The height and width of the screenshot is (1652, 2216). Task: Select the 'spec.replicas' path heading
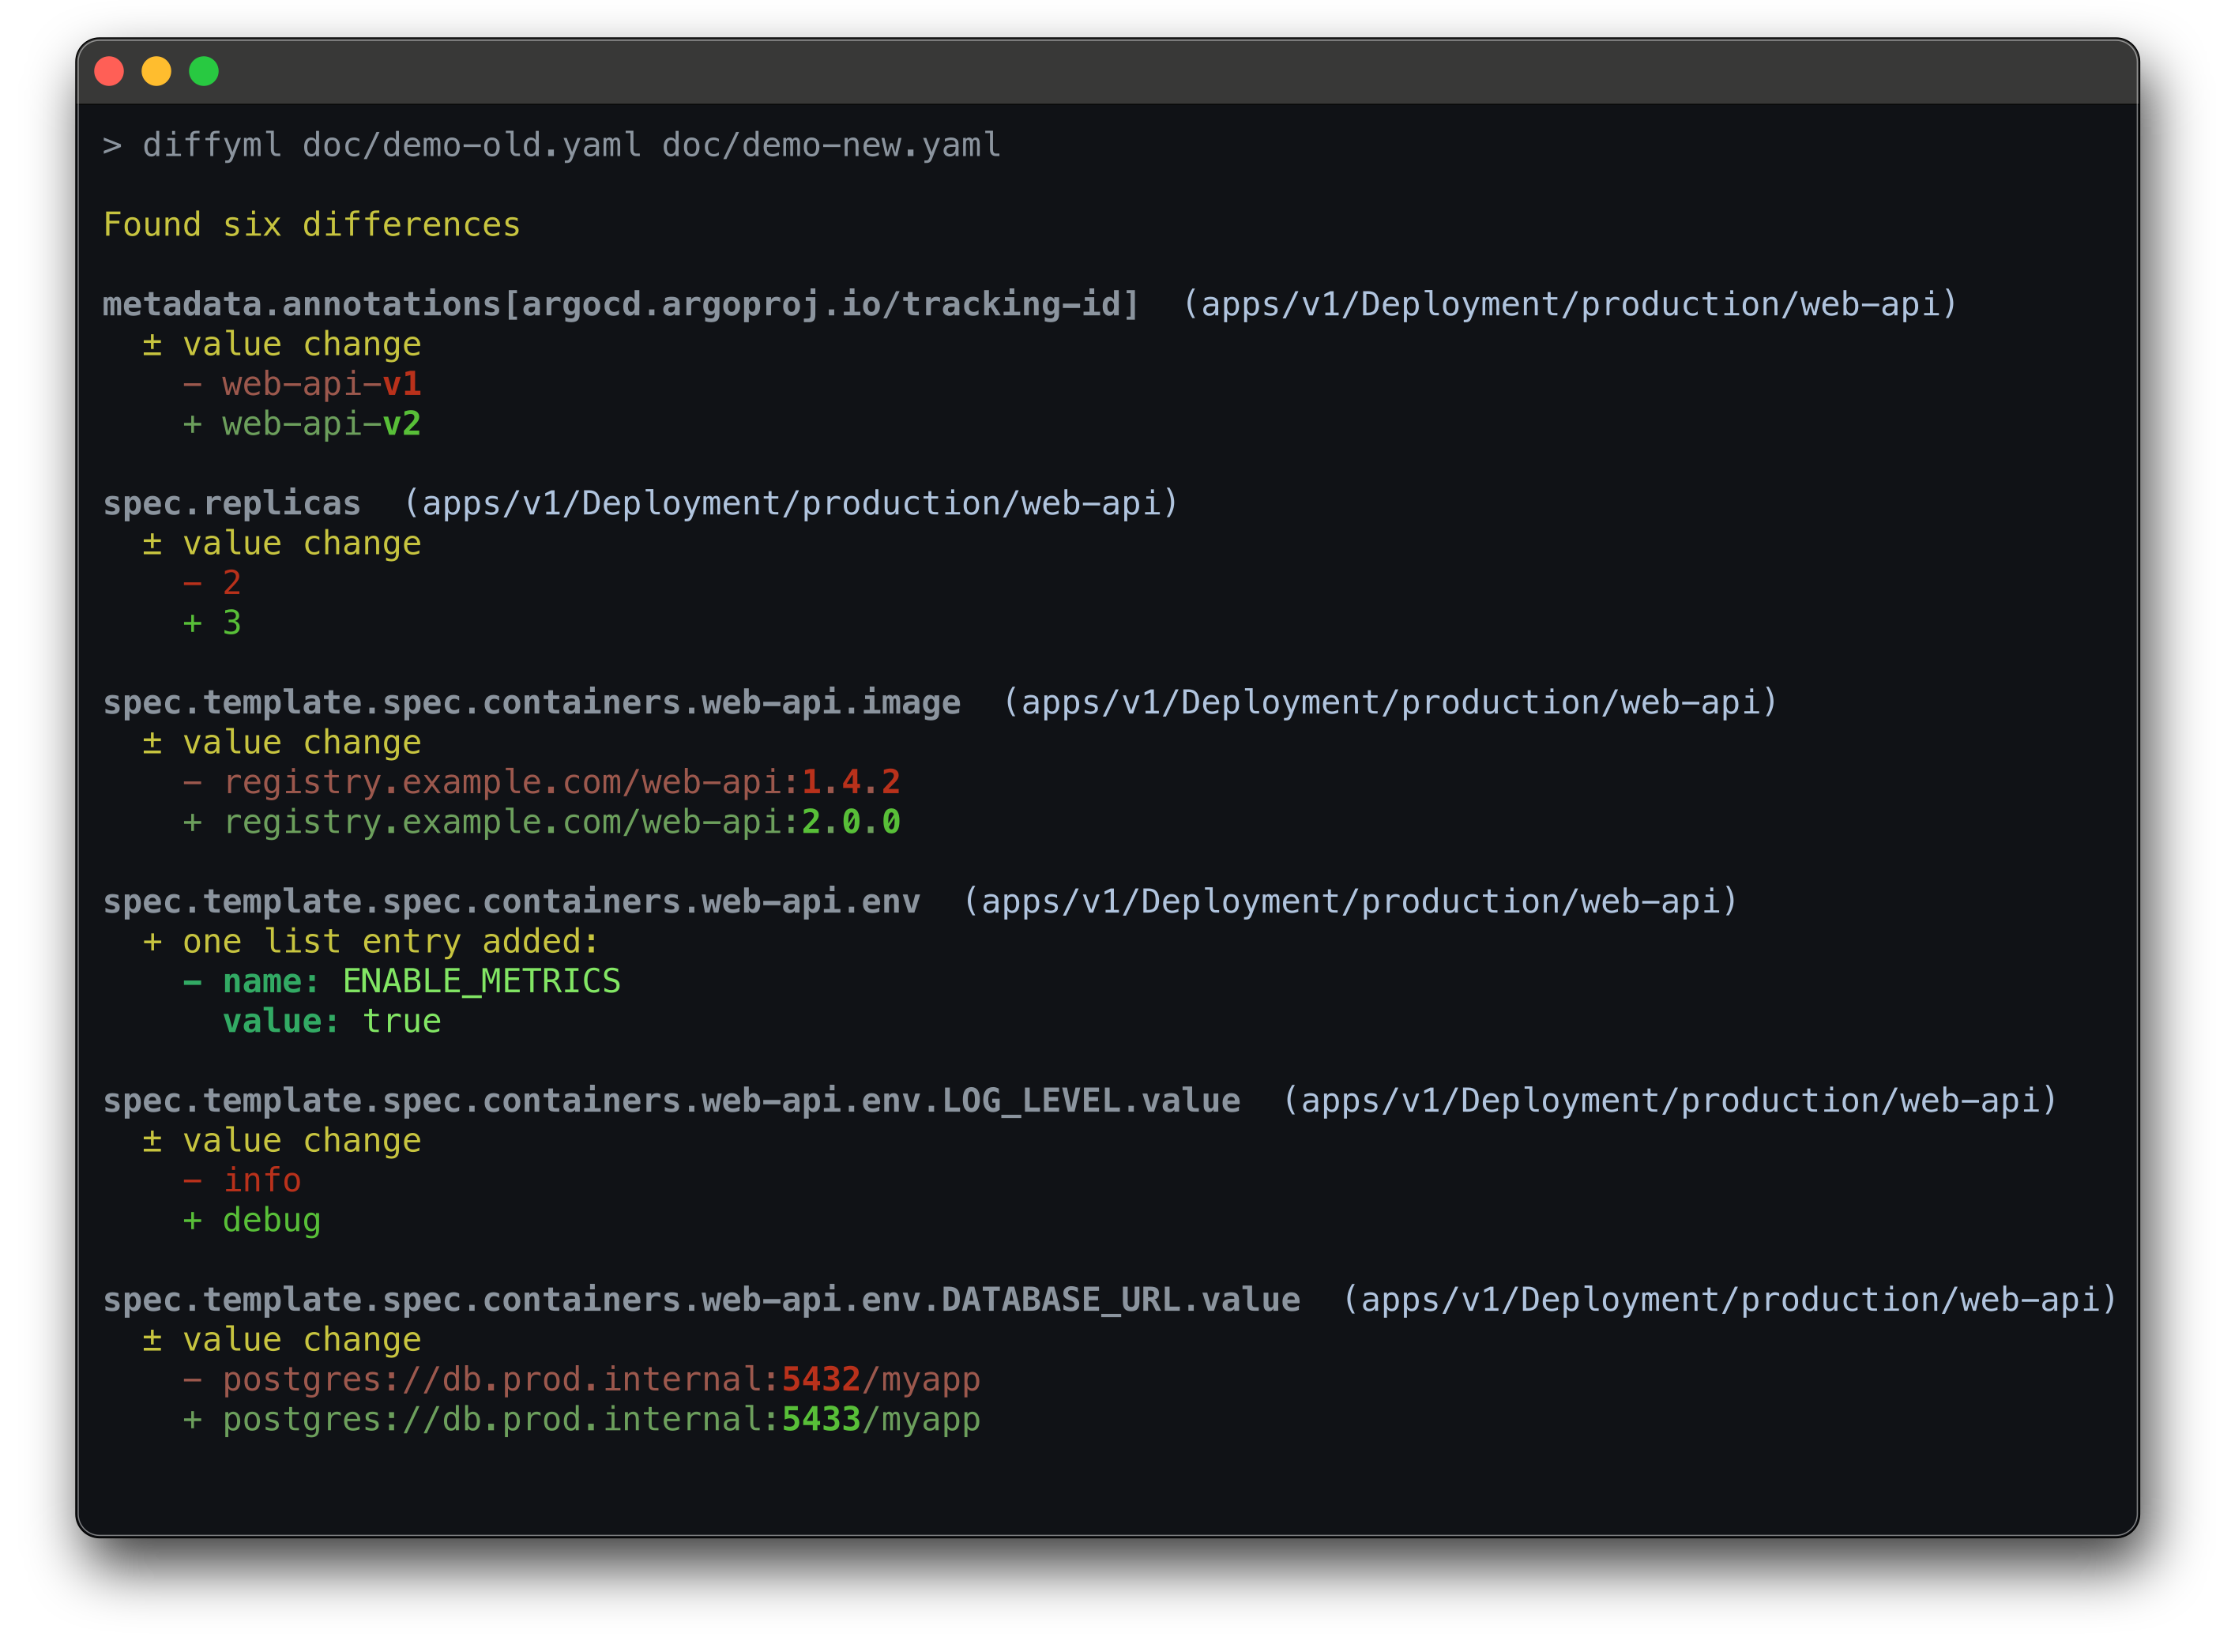(x=232, y=504)
